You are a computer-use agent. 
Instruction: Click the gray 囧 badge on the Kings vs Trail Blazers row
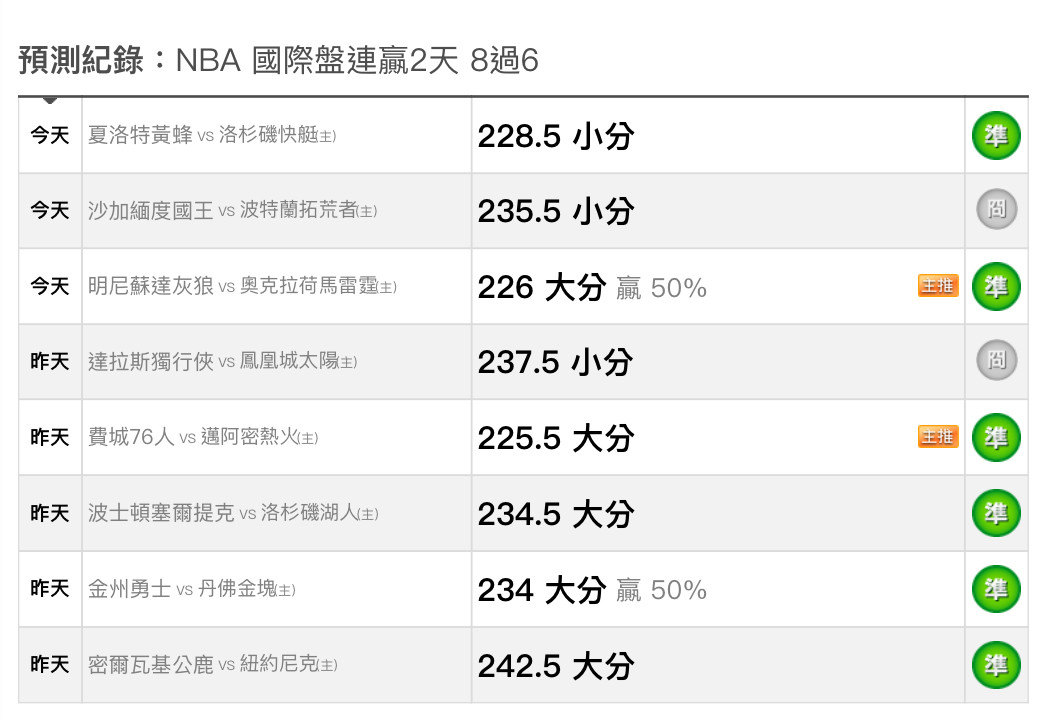[996, 210]
